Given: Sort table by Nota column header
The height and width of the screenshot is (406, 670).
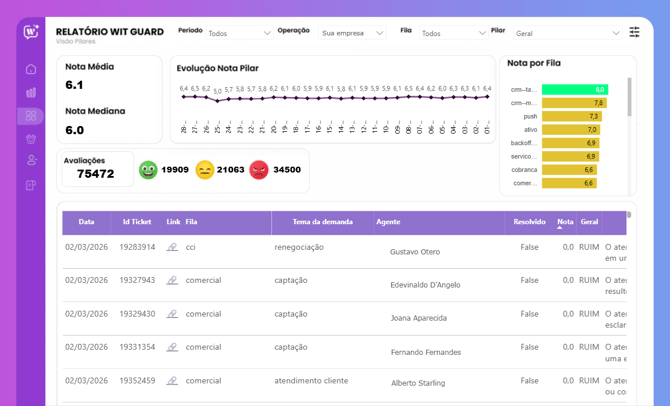Looking at the screenshot, I should tap(565, 222).
